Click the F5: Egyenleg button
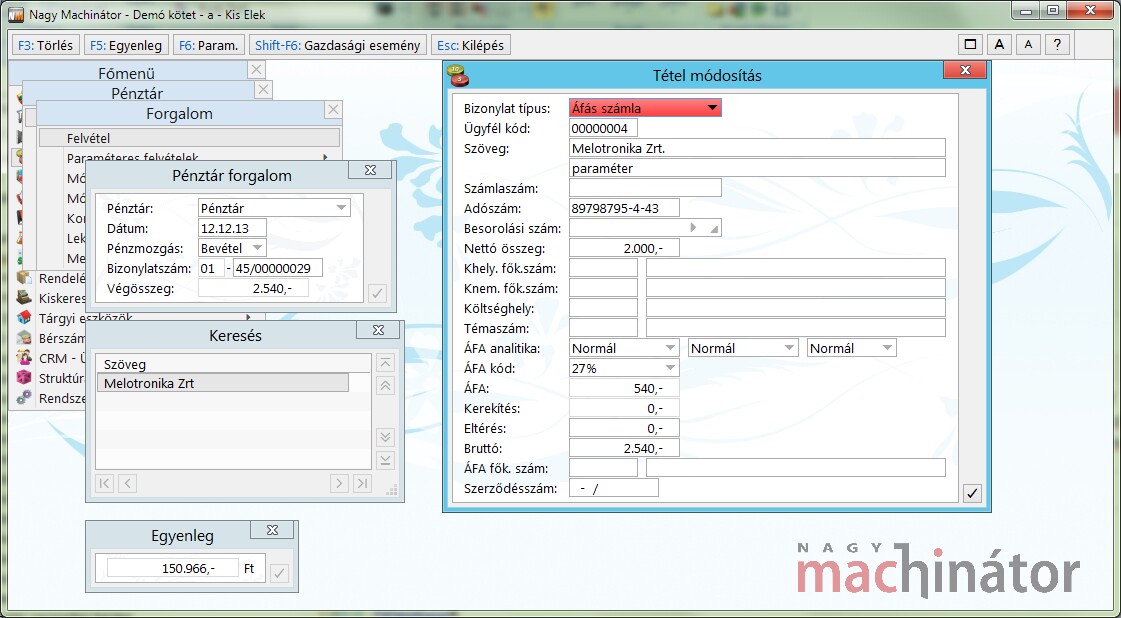 point(126,45)
